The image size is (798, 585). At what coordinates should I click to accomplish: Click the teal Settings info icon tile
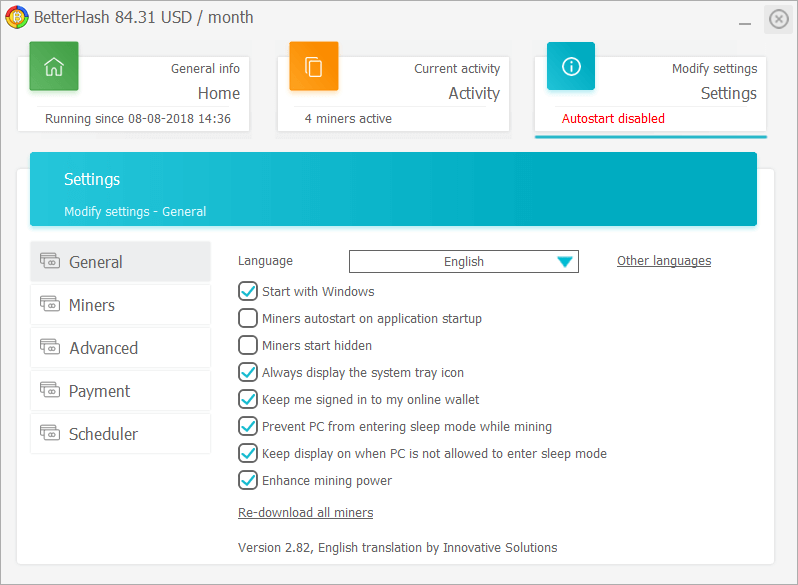pyautogui.click(x=571, y=66)
